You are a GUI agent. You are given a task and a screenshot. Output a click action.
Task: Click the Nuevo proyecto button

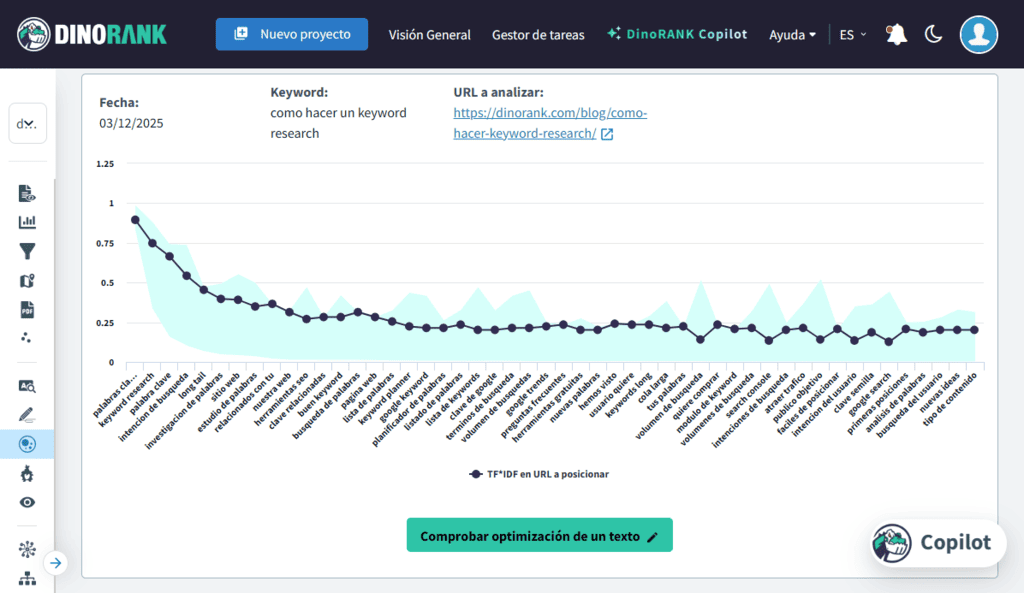(292, 34)
